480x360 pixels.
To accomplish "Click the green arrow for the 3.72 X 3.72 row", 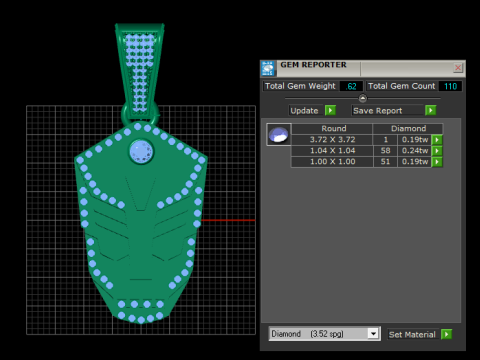I will (x=437, y=140).
